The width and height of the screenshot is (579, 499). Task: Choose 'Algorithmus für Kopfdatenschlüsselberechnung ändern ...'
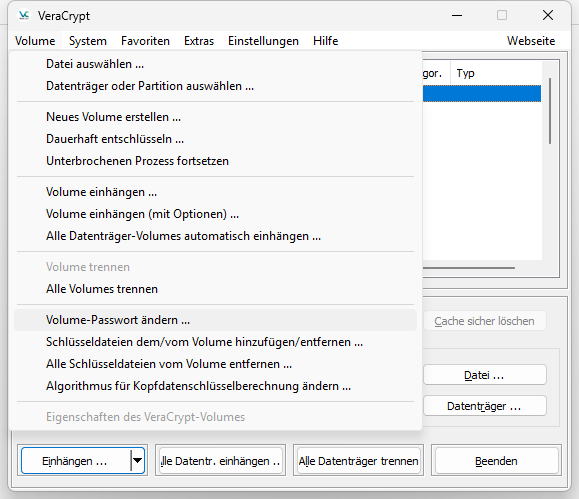tap(215, 386)
